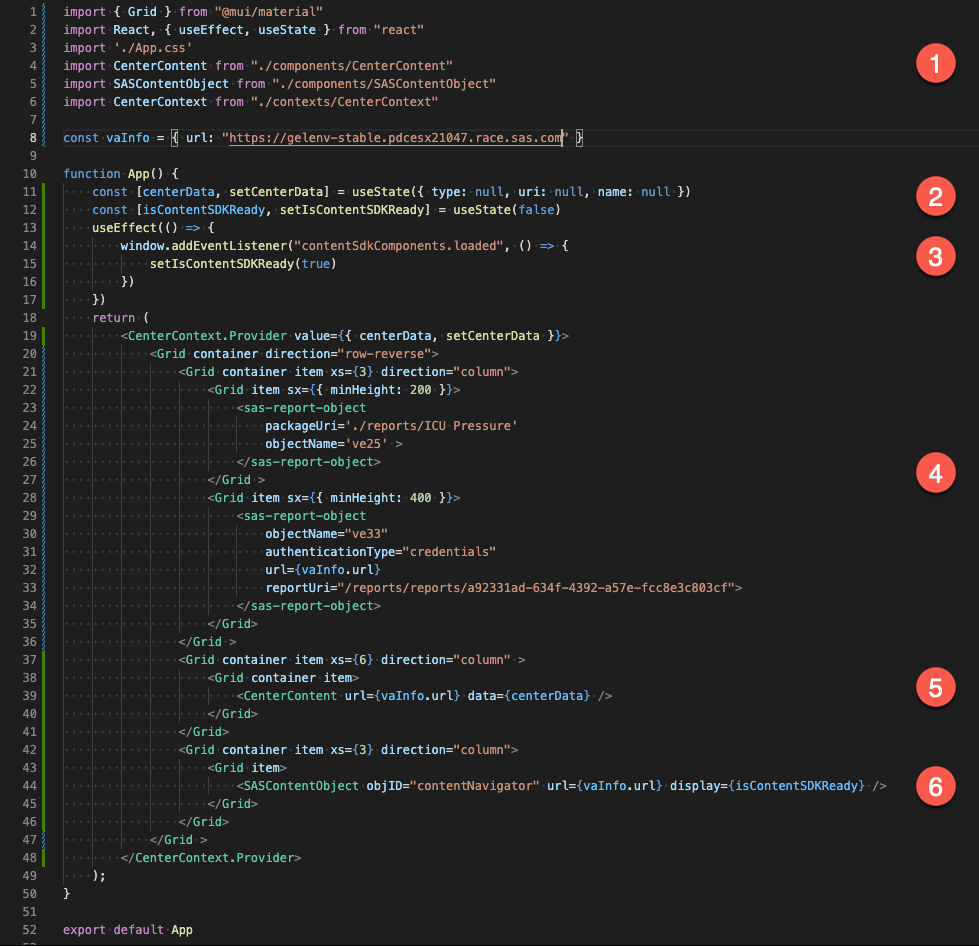Image resolution: width=979 pixels, height=946 pixels.
Task: Place cursor on the 'function' keyword
Action: pos(92,174)
